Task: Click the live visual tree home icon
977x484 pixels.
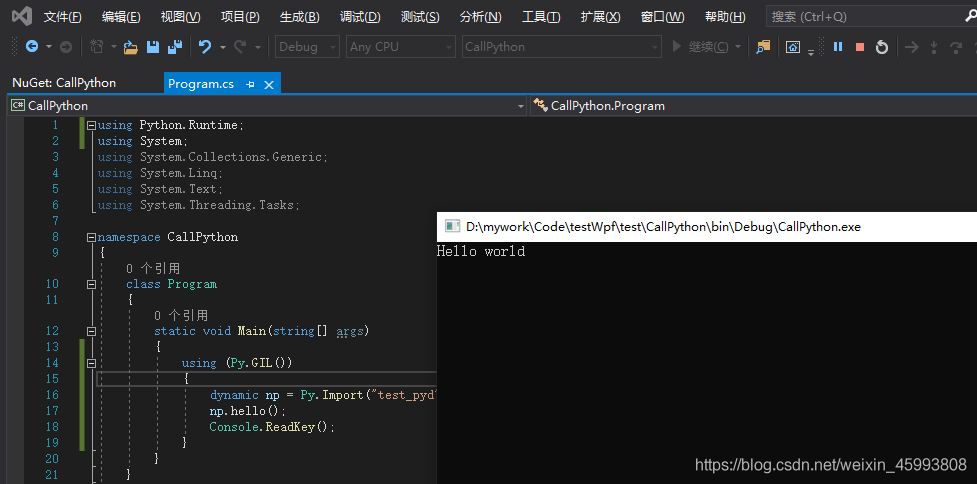Action: (793, 47)
